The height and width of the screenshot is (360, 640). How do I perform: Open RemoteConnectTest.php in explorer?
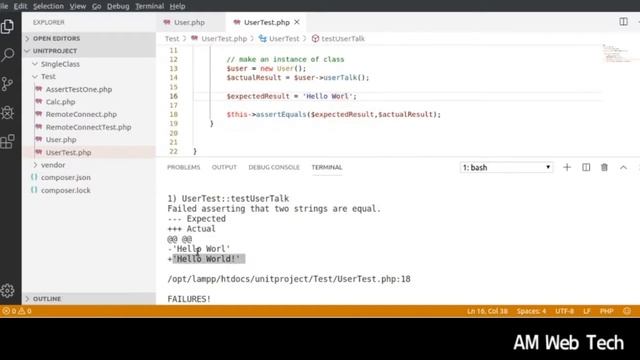coord(89,127)
